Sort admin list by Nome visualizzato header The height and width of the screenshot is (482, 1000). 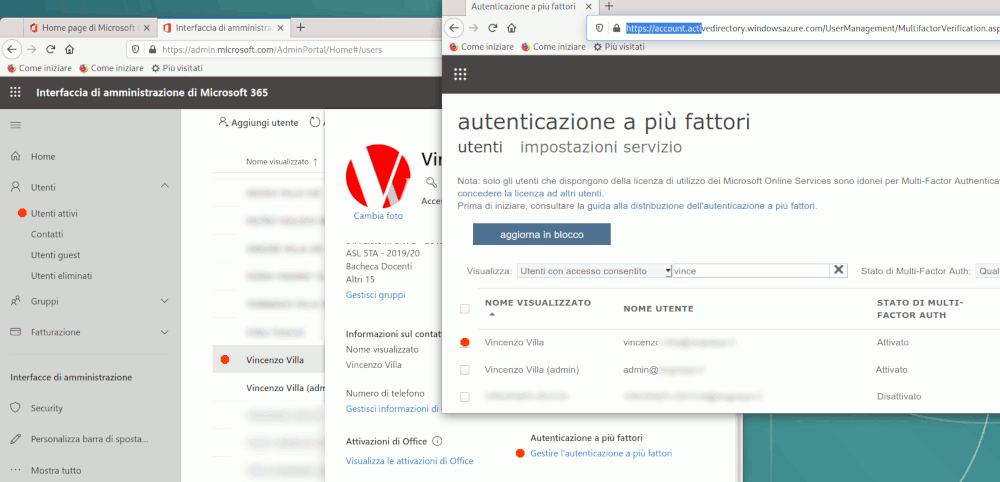click(282, 162)
